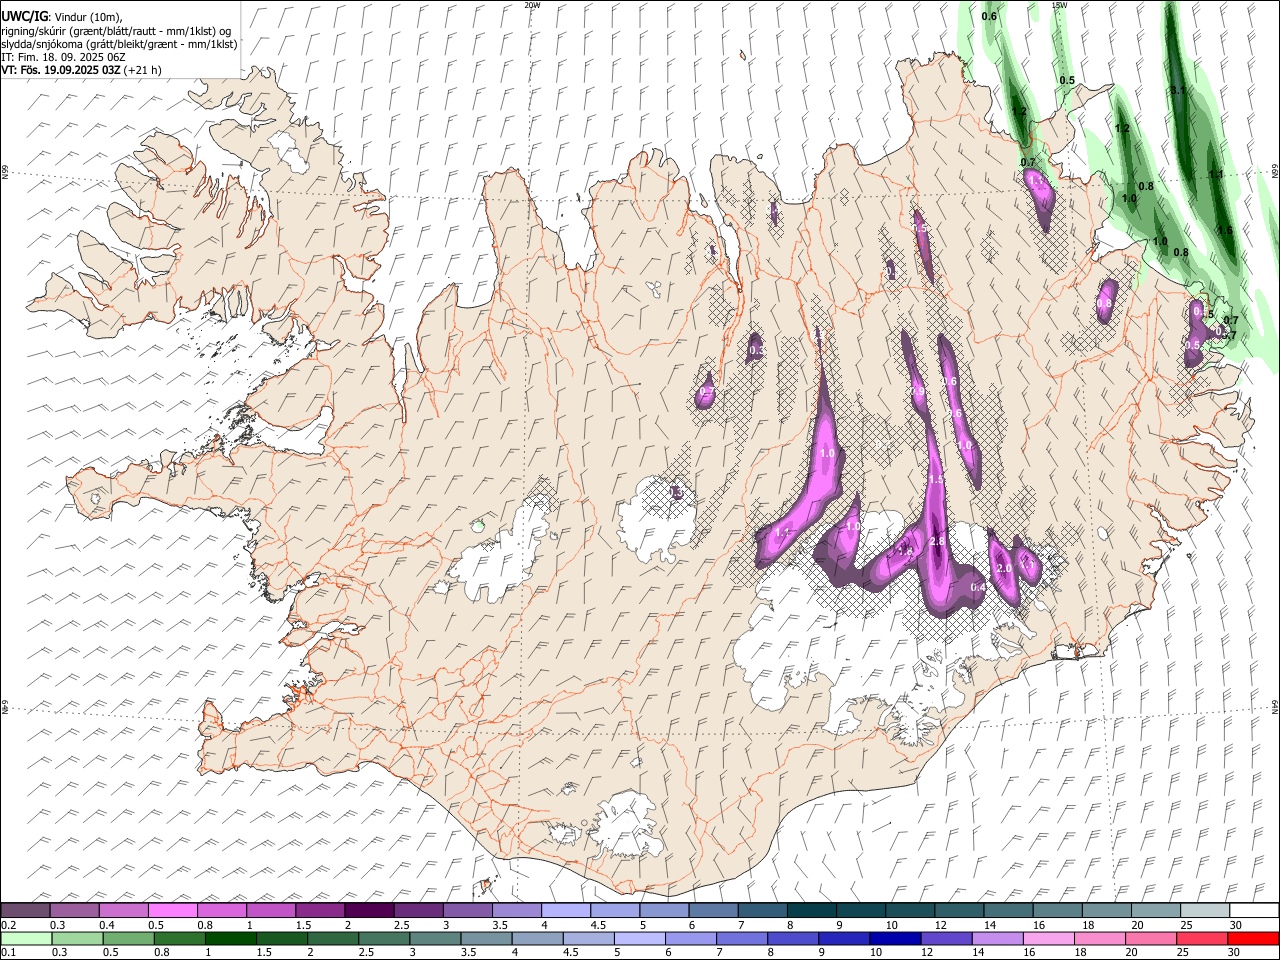Click the 'slydda/snjókoma' legend description line
This screenshot has width=1280, height=960.
pos(119,44)
